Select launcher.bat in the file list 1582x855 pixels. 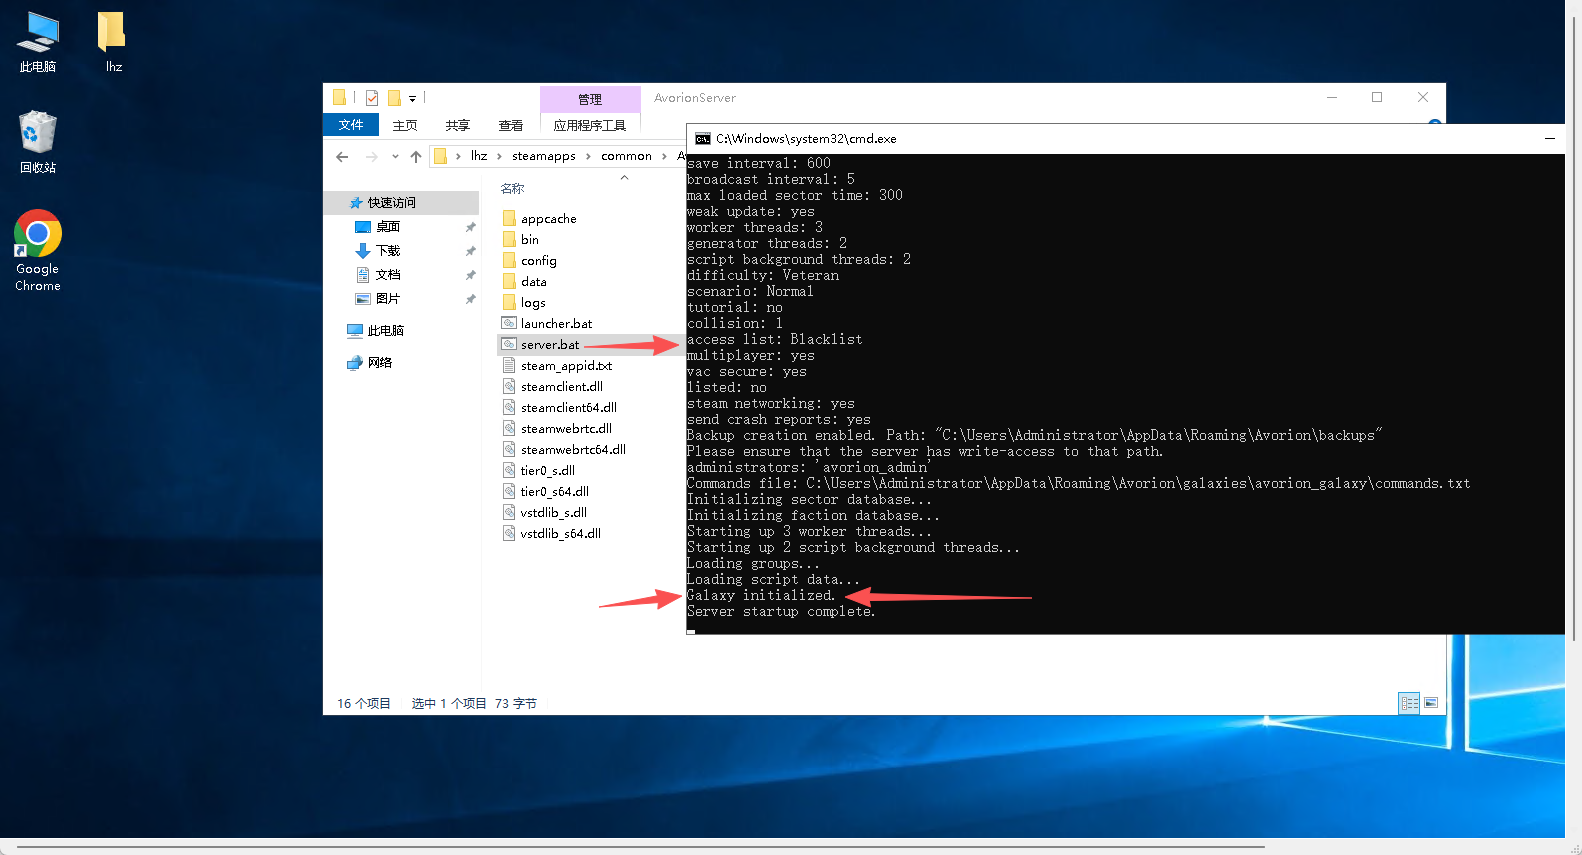[x=556, y=324]
